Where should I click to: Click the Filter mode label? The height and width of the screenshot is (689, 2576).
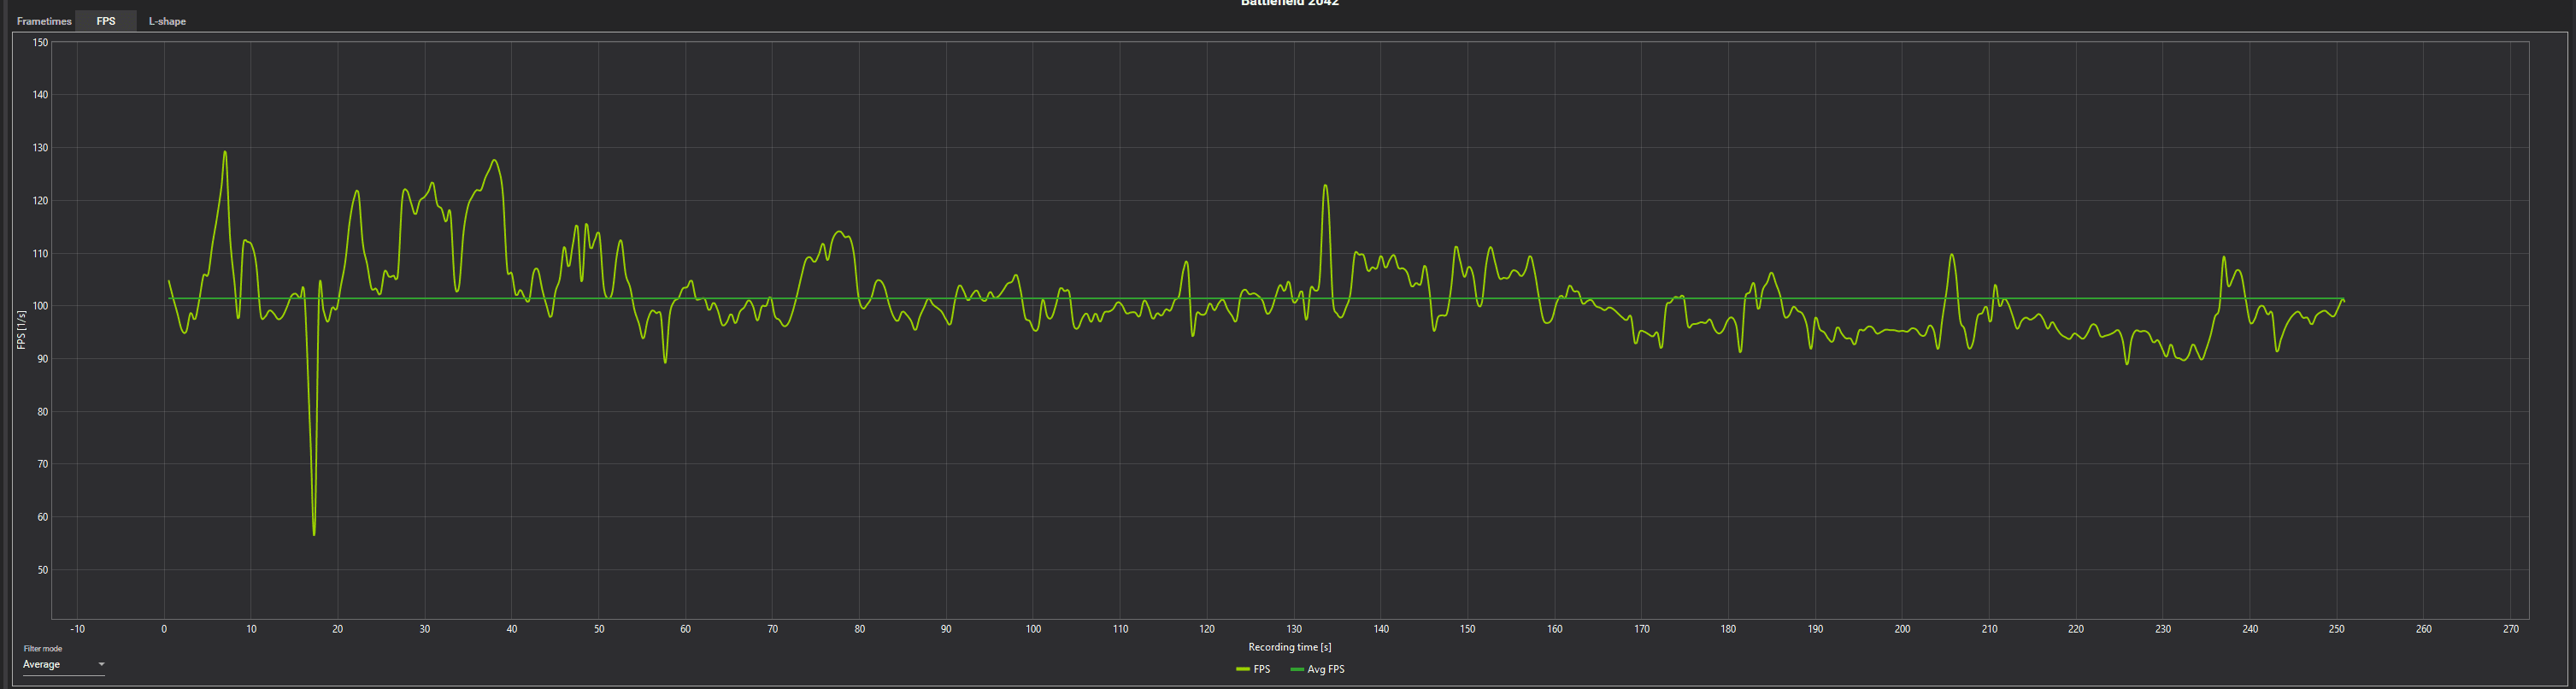click(43, 649)
